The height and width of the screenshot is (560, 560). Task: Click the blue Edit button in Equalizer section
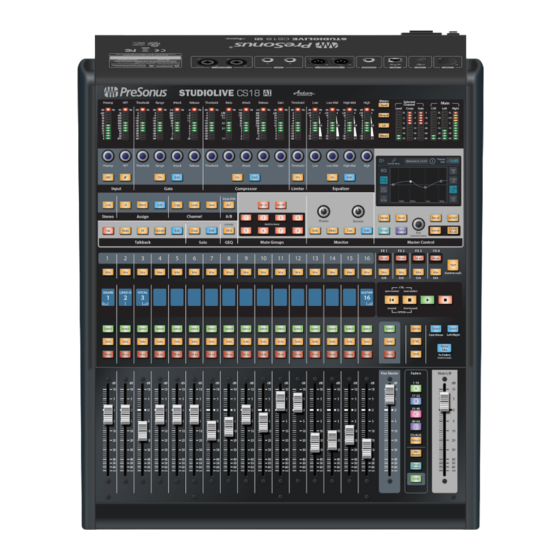[349, 177]
